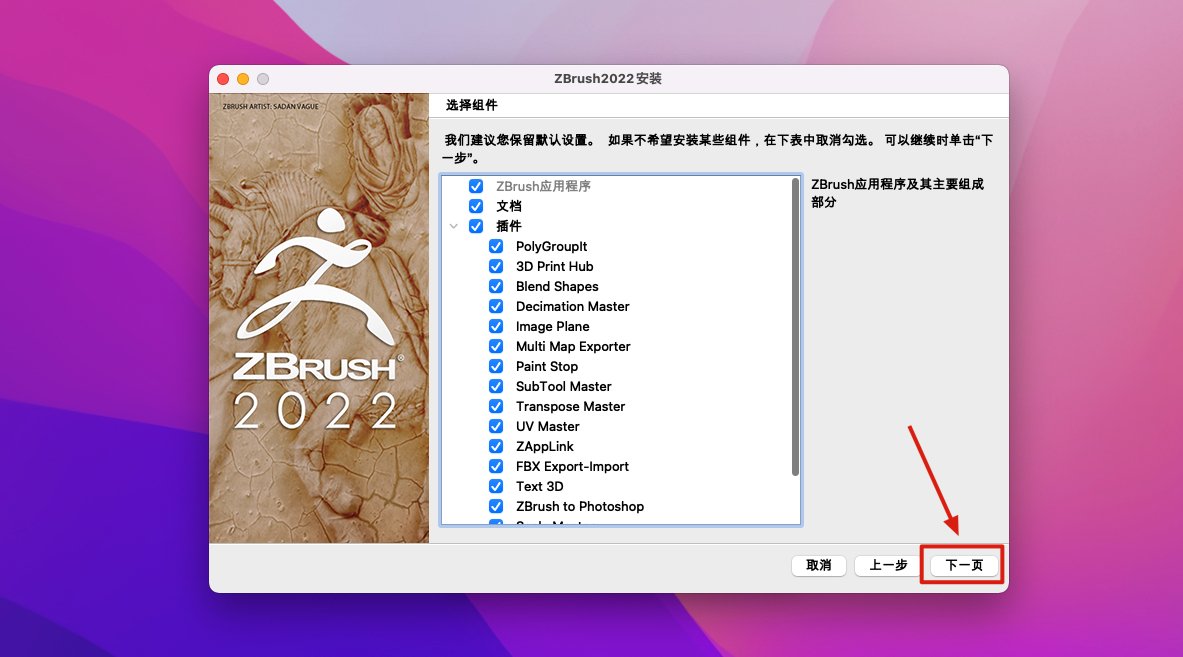Image resolution: width=1183 pixels, height=657 pixels.
Task: Toggle the UV Master checkbox
Action: tap(496, 426)
